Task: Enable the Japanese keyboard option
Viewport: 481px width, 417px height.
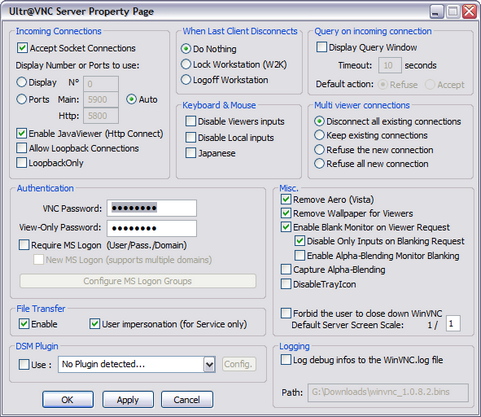Action: [191, 153]
